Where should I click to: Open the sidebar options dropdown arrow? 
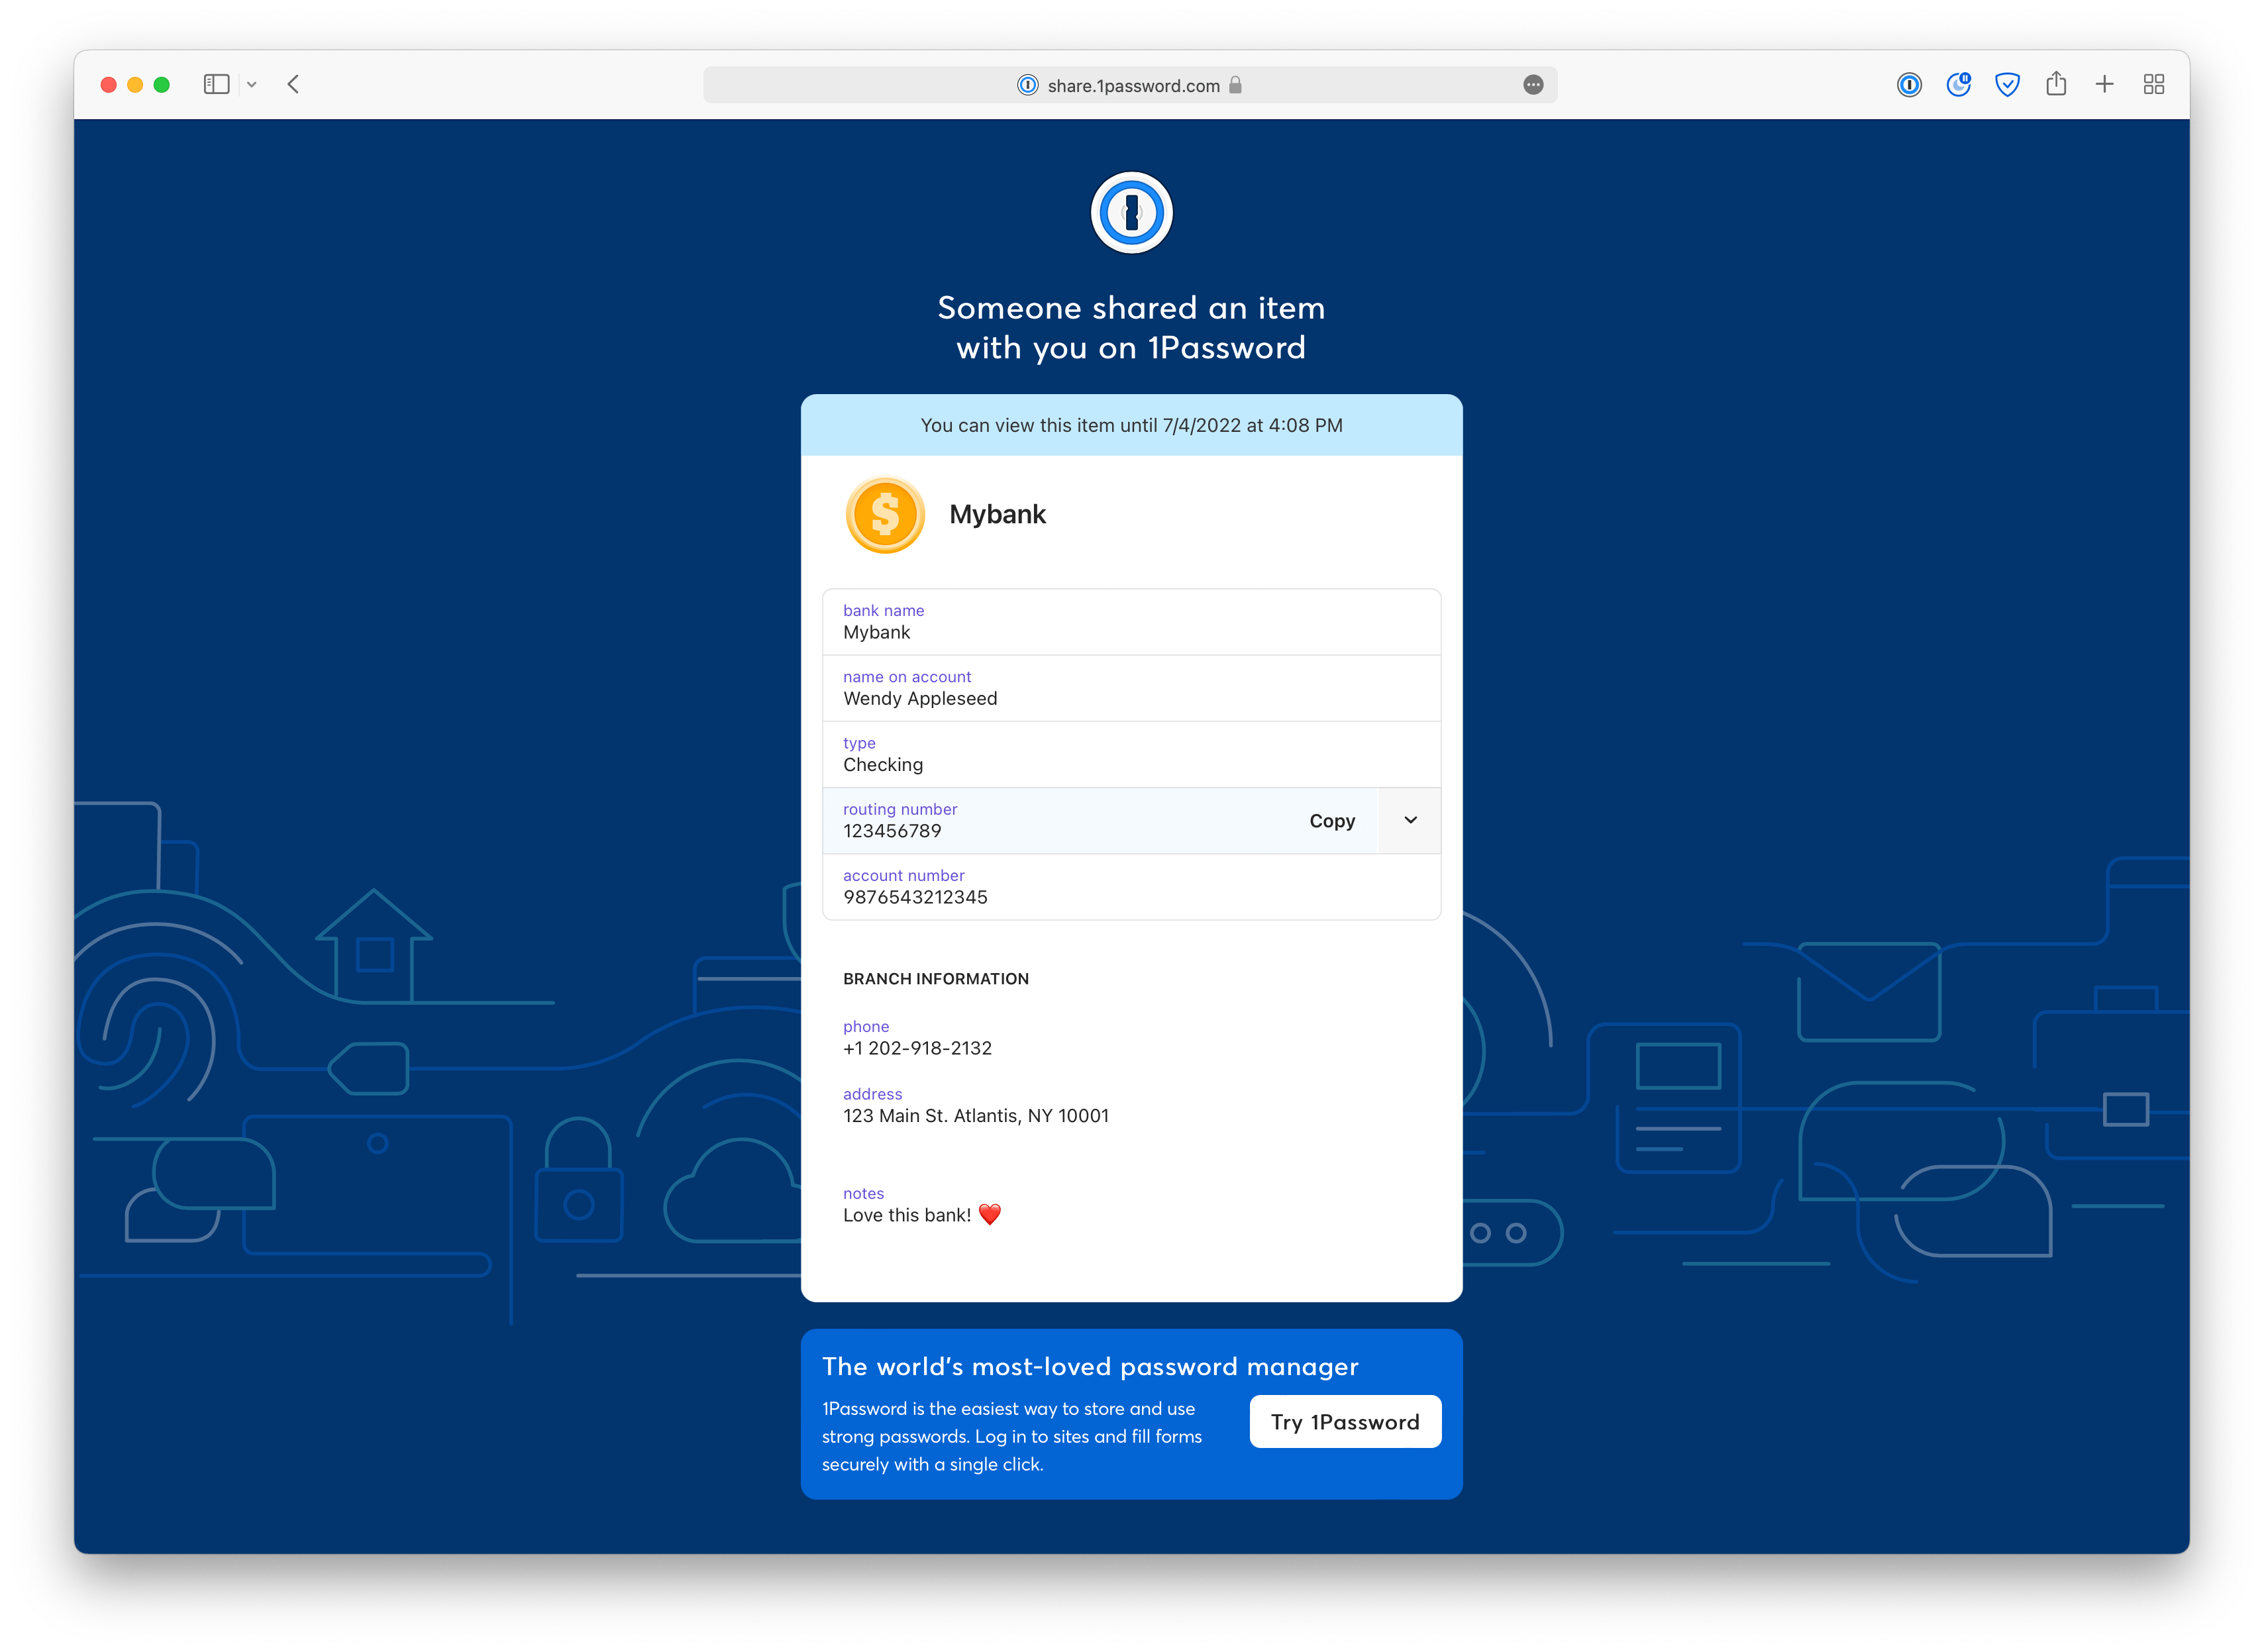(x=251, y=84)
